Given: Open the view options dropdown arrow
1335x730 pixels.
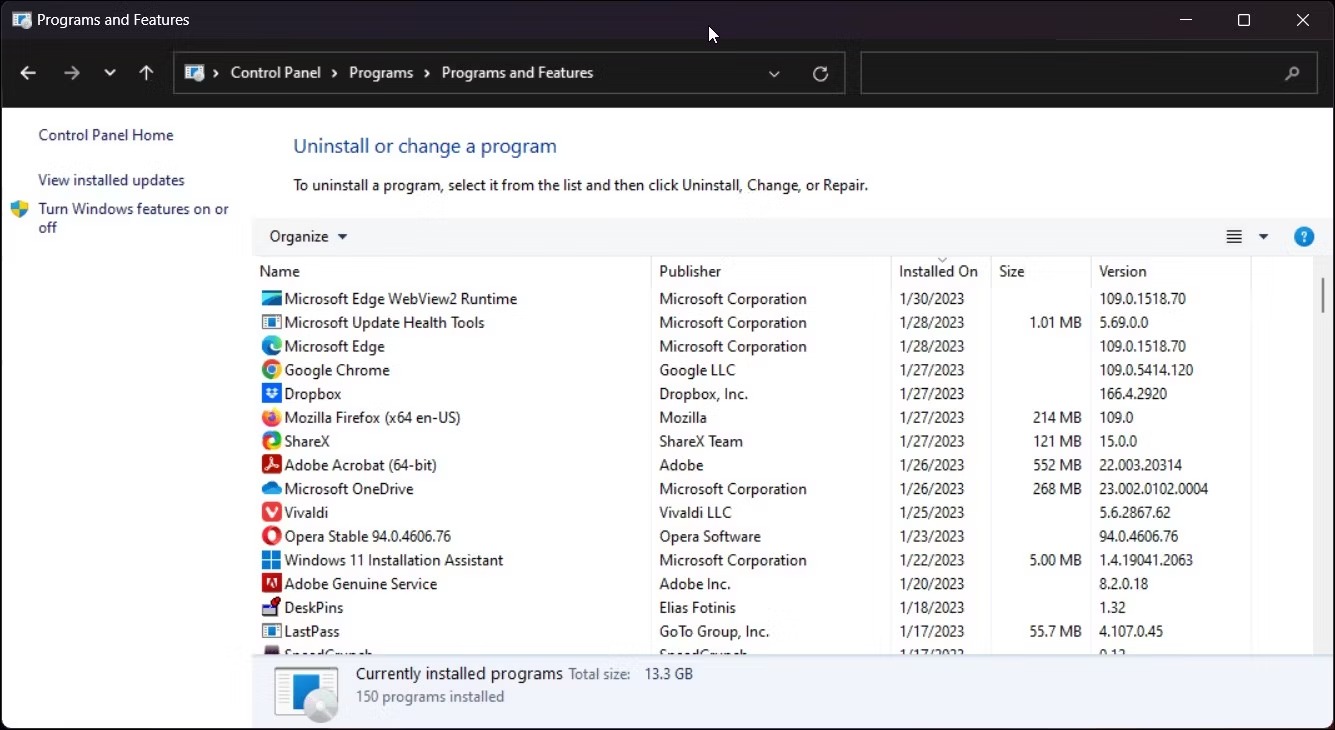Looking at the screenshot, I should [1263, 237].
